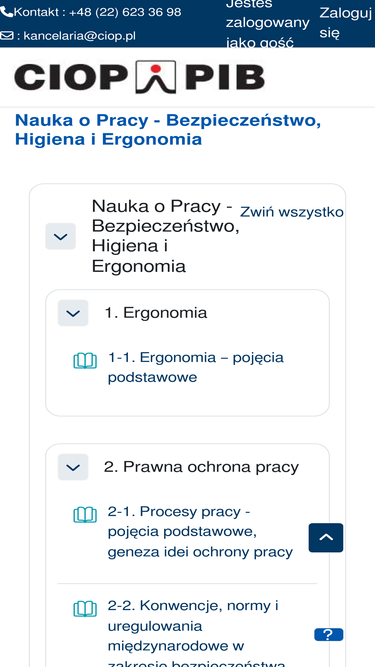
Task: Click the phone icon next to Kontakt
Action: 6,12
